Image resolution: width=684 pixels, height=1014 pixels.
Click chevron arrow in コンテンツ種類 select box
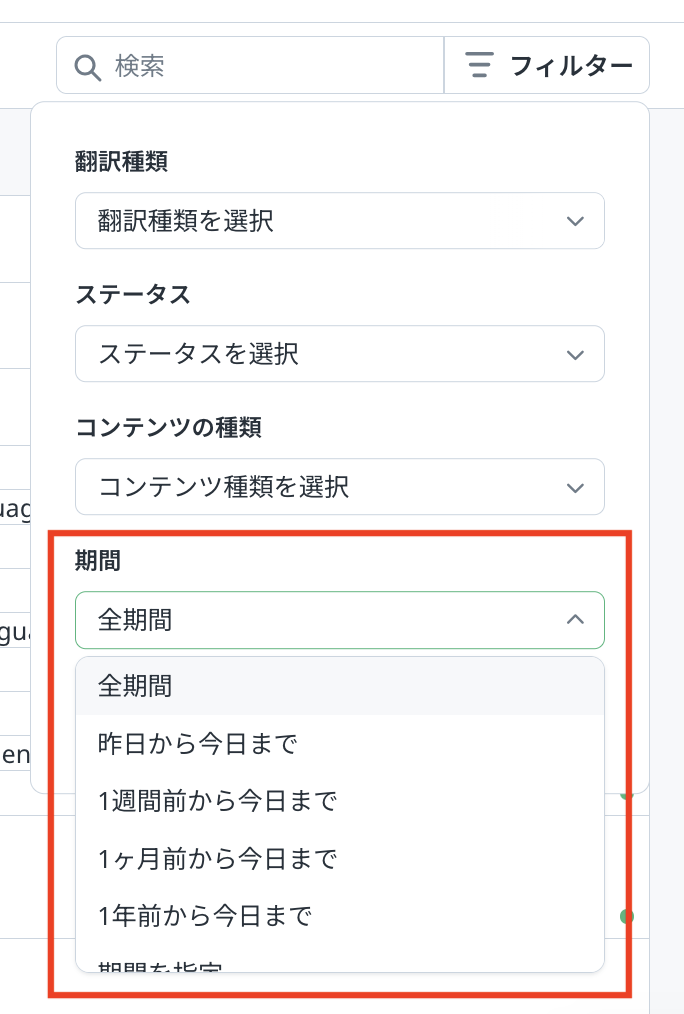pos(575,488)
